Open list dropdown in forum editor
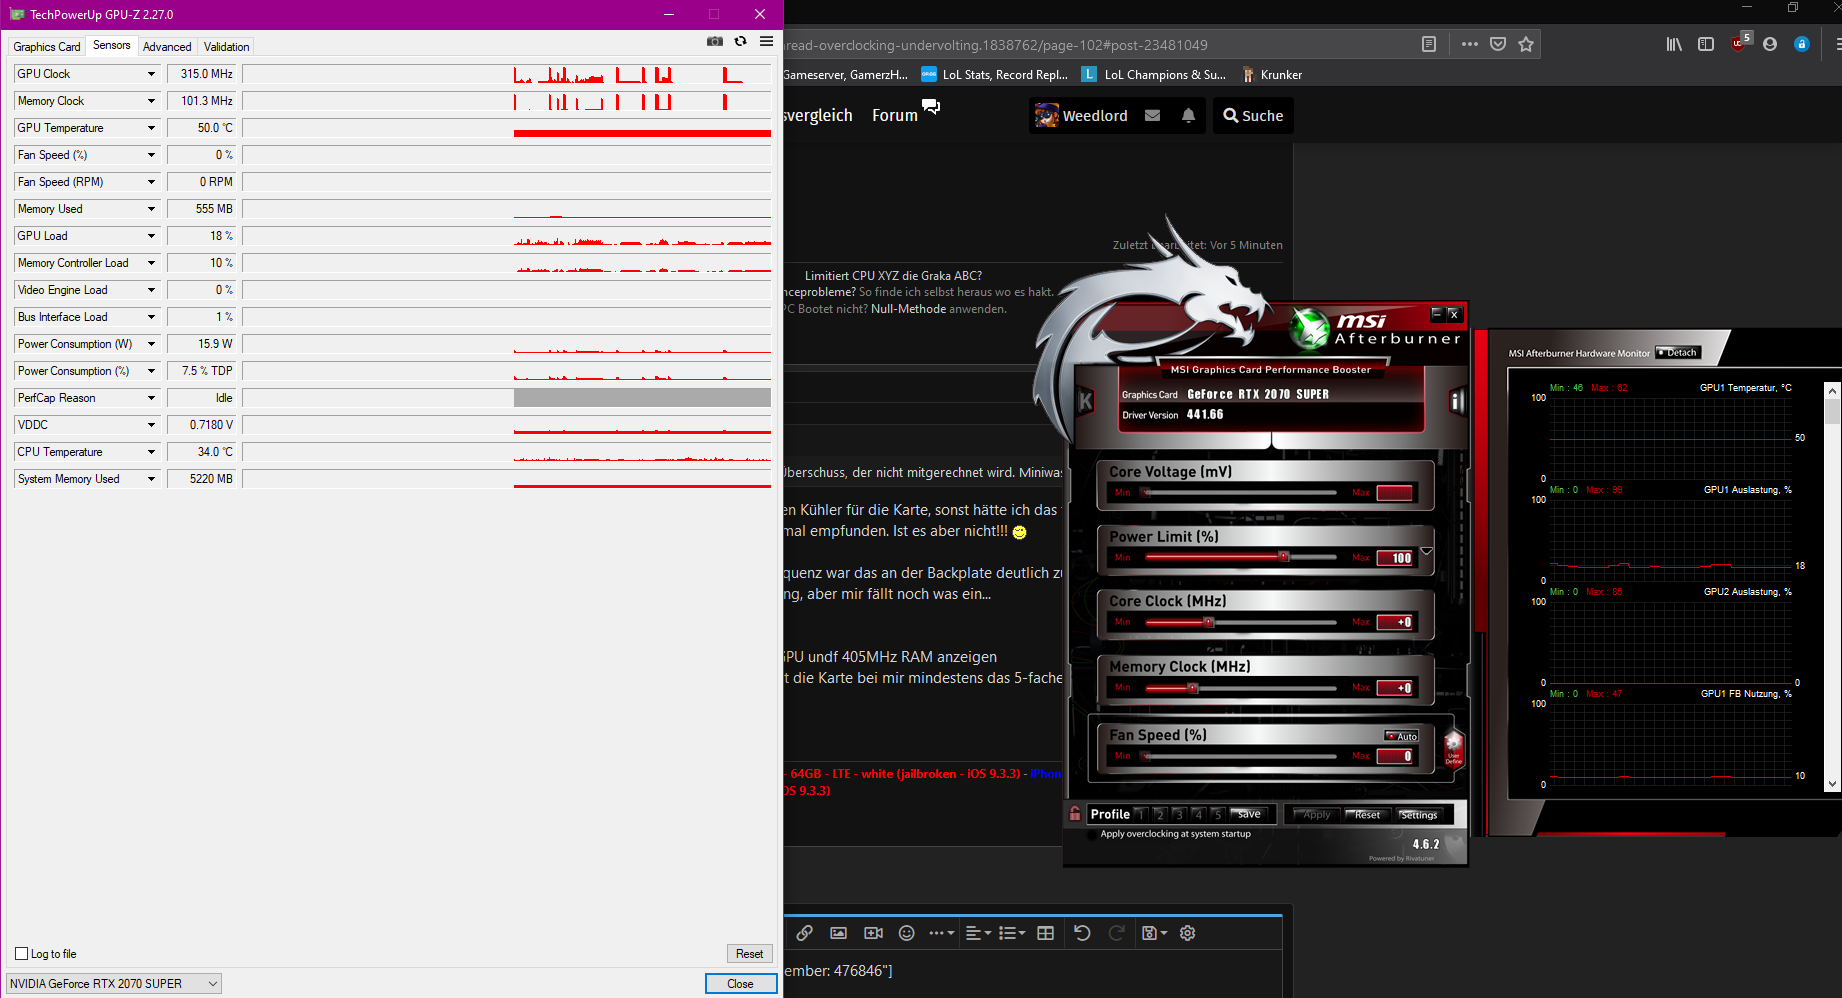The width and height of the screenshot is (1842, 998). point(1012,933)
